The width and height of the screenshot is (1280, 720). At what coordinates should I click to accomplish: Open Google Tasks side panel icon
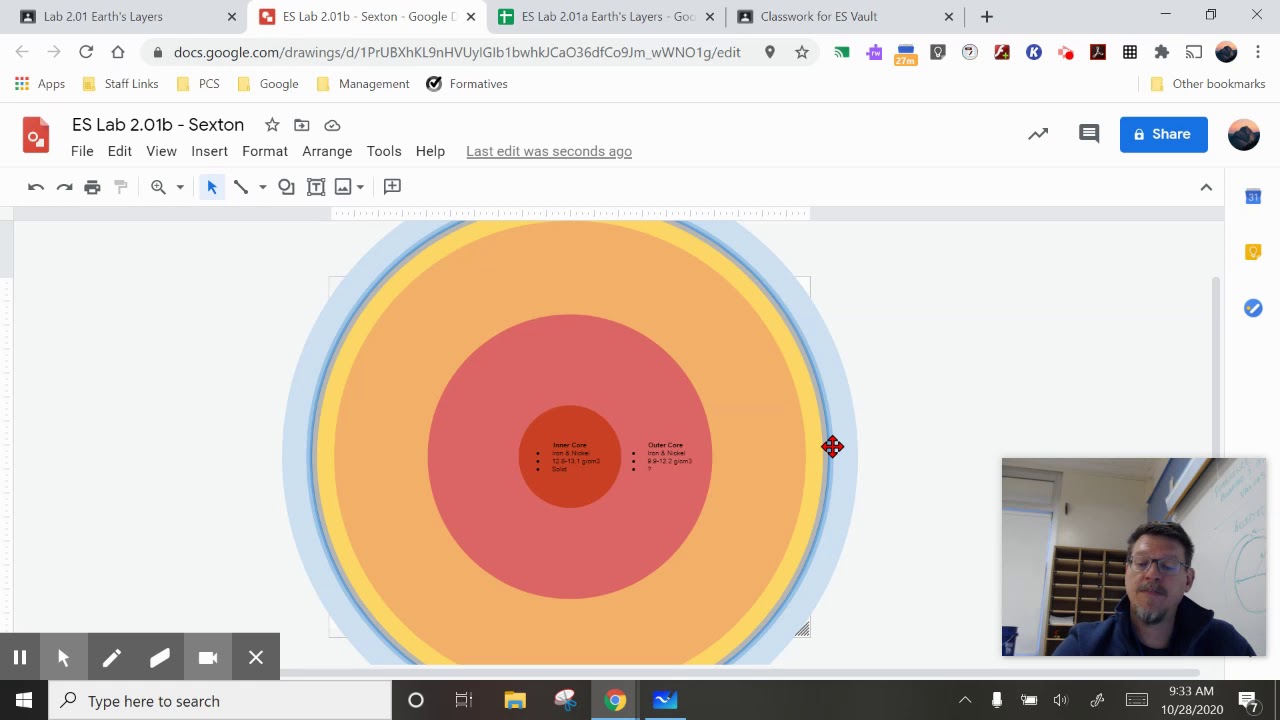(x=1253, y=308)
